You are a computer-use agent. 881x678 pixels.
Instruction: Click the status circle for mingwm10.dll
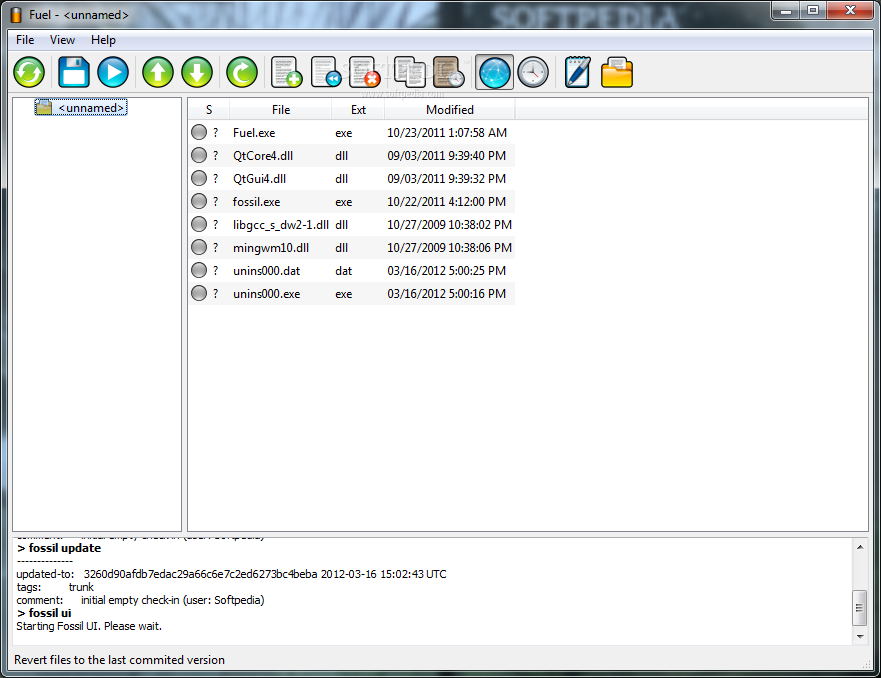pyautogui.click(x=199, y=248)
